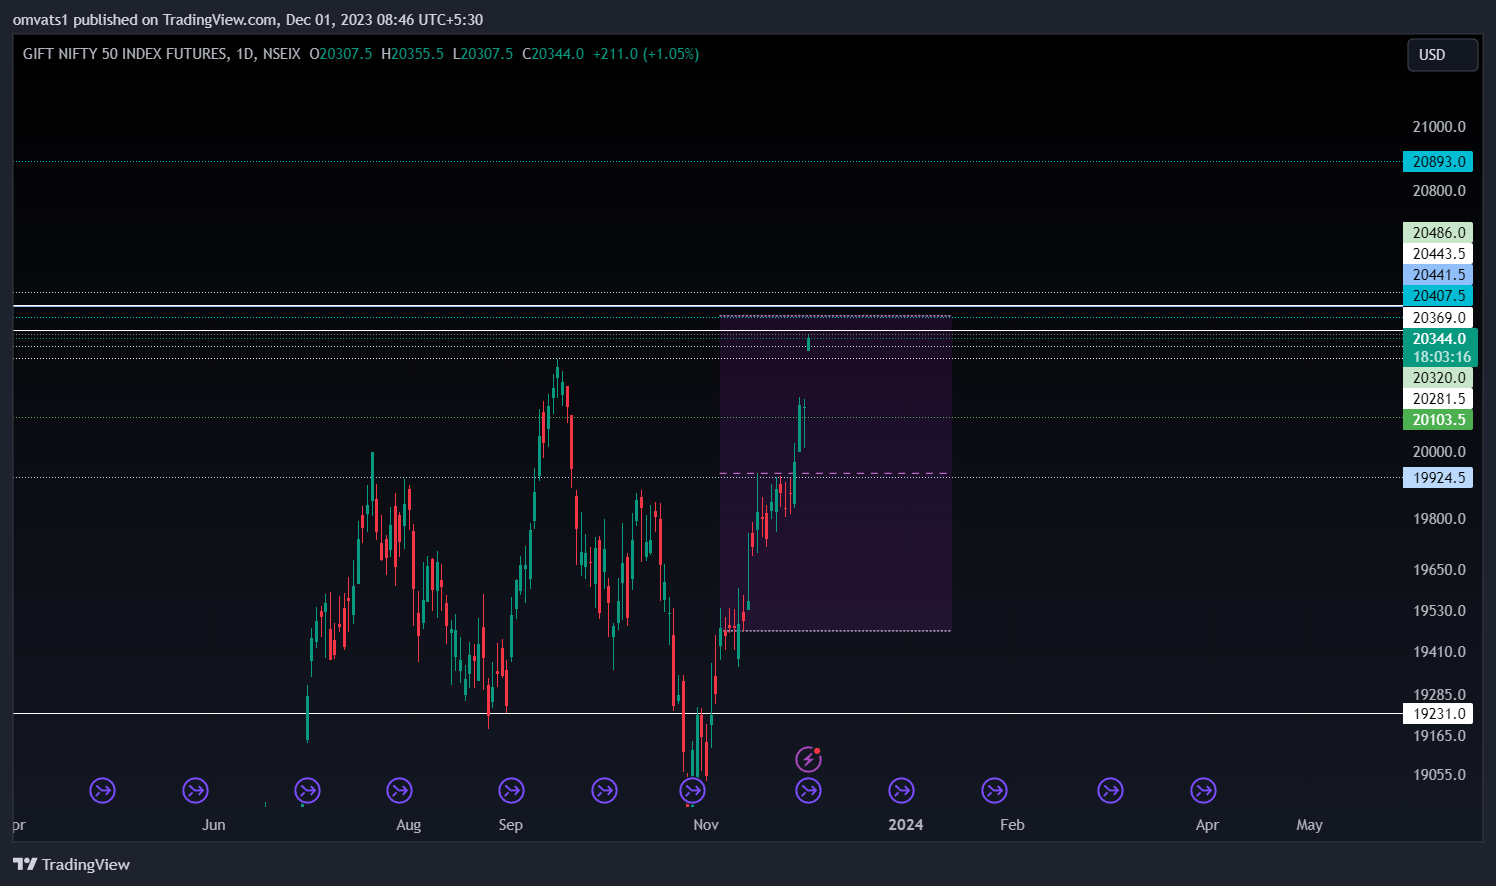Click the NSEIX exchange text
This screenshot has height=886, width=1496.
pos(282,54)
